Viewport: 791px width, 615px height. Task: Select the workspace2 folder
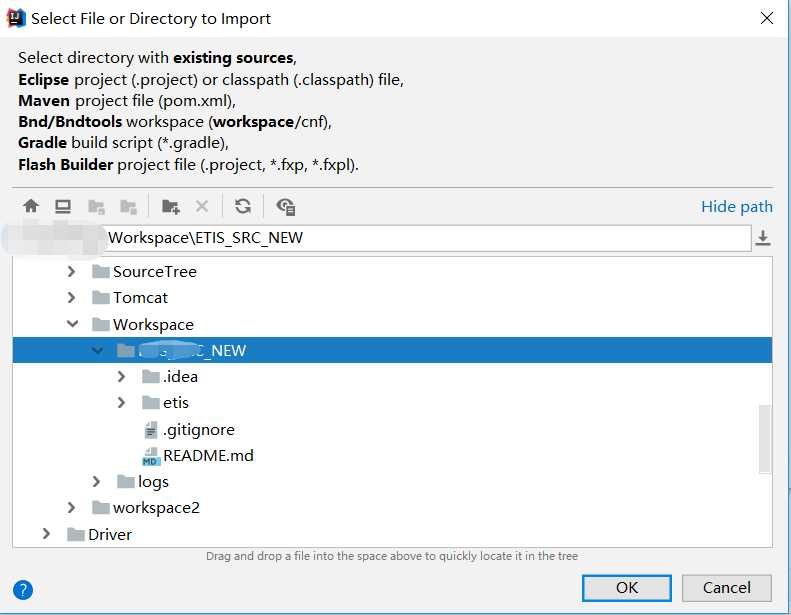click(x=156, y=508)
